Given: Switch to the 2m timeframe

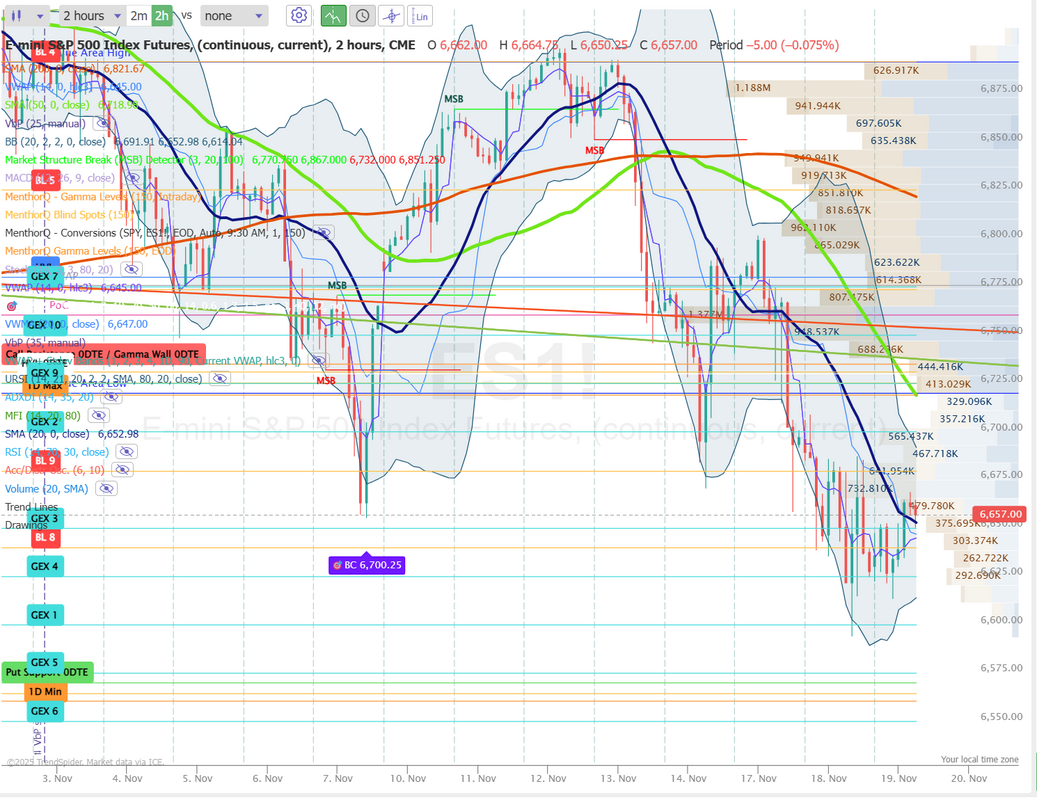Looking at the screenshot, I should pos(138,16).
